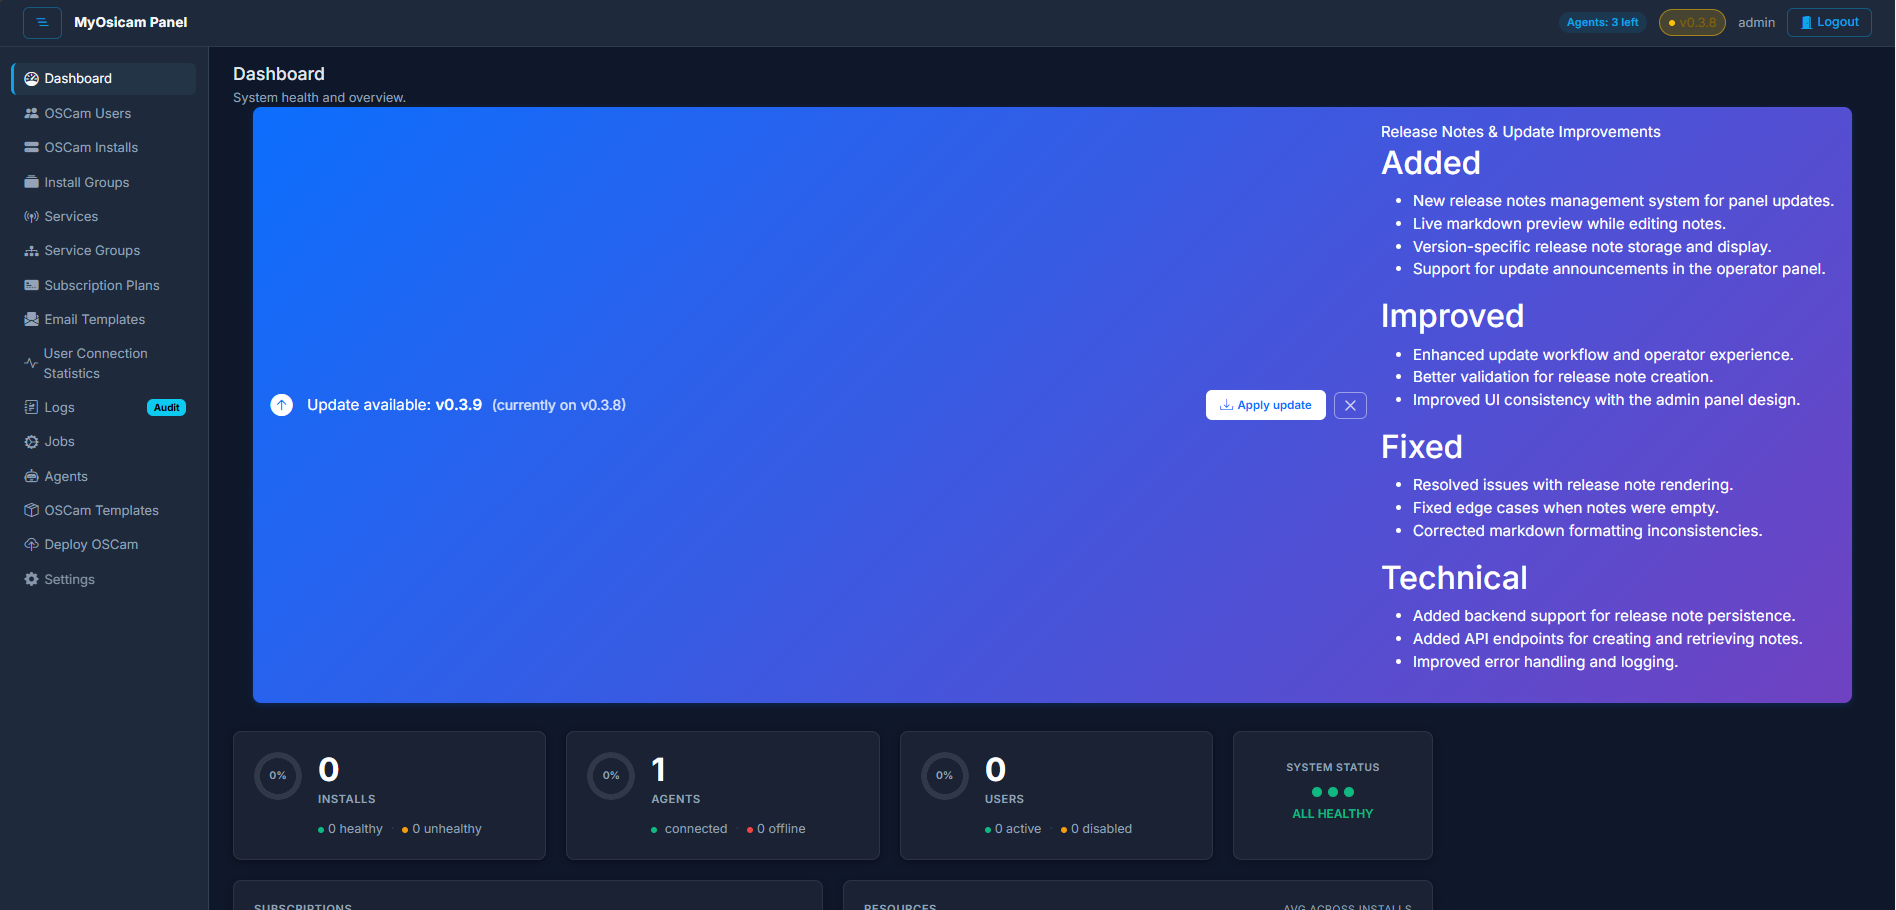Click the Deploy OSCam cloud upload icon
Image resolution: width=1896 pixels, height=910 pixels.
tap(31, 544)
